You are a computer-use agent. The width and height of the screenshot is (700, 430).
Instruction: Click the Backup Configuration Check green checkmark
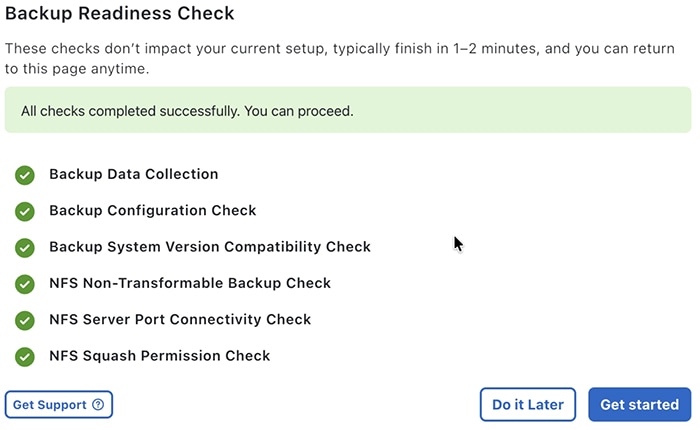coord(25,211)
